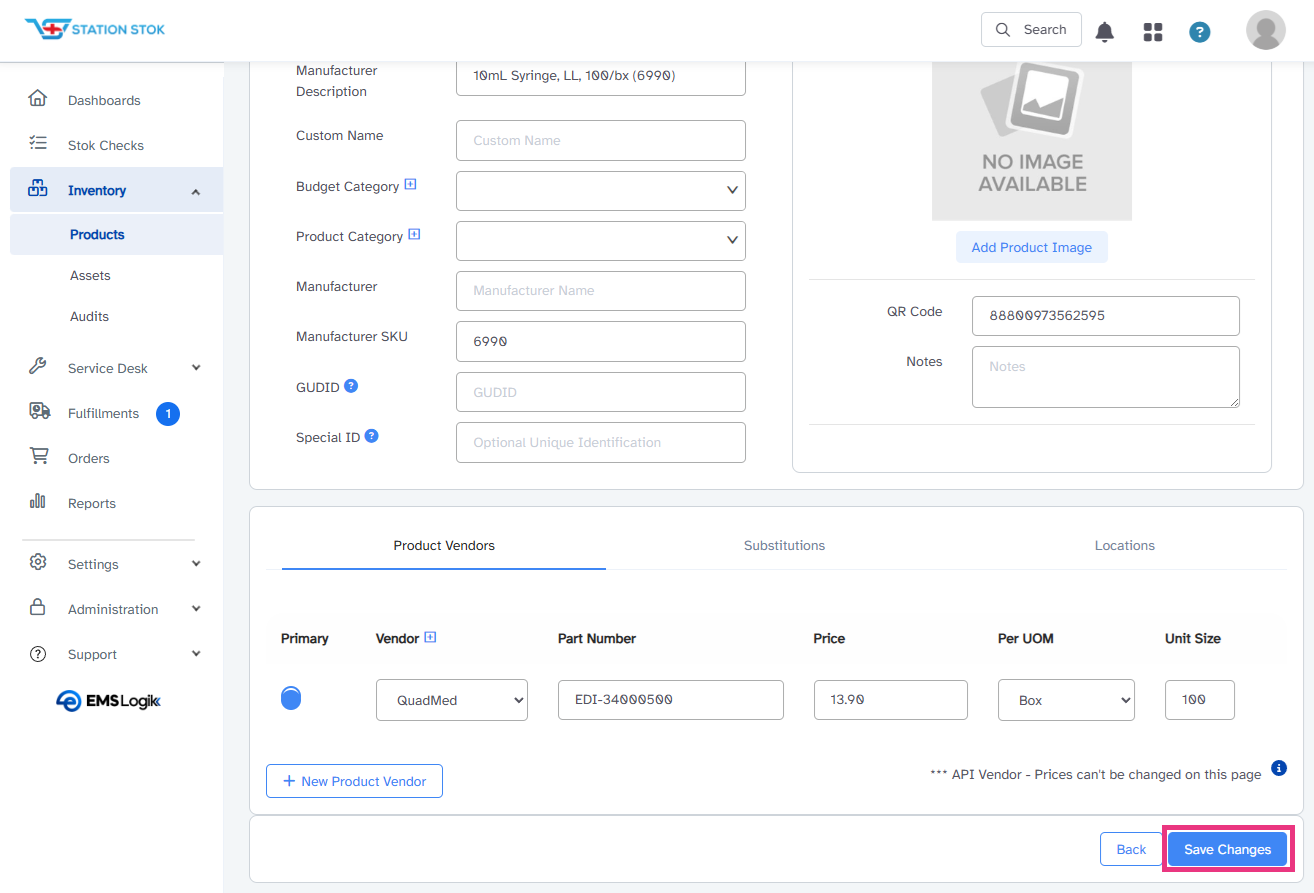Click the Settings gear icon

tap(38, 562)
